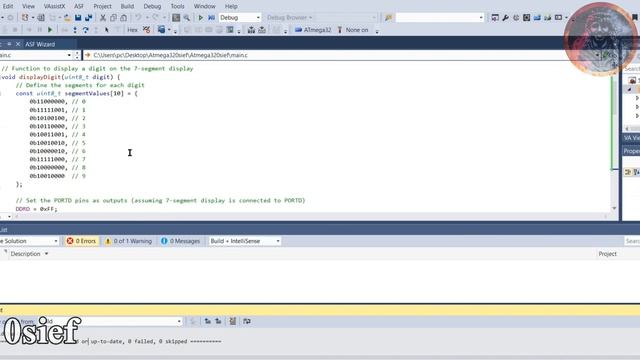Click the Toggle Word Wrap output icon

247,322
